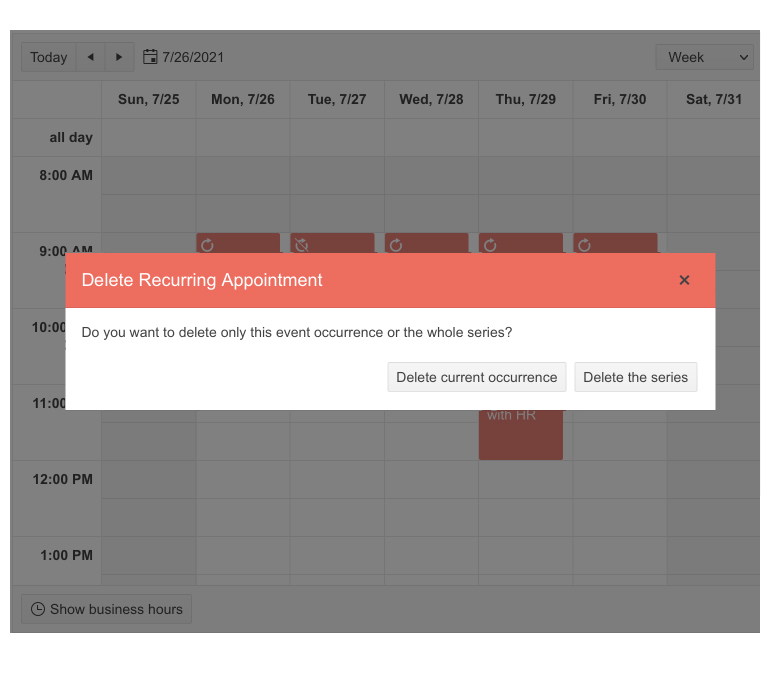Expand the Week view dropdown
This screenshot has height=693, width=770.
click(704, 57)
